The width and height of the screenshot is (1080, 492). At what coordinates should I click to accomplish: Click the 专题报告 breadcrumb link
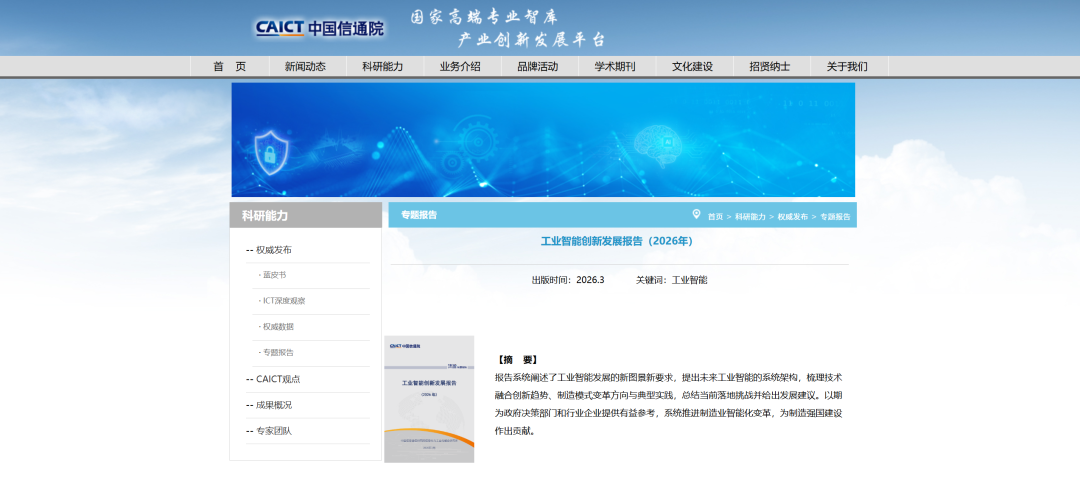835,216
